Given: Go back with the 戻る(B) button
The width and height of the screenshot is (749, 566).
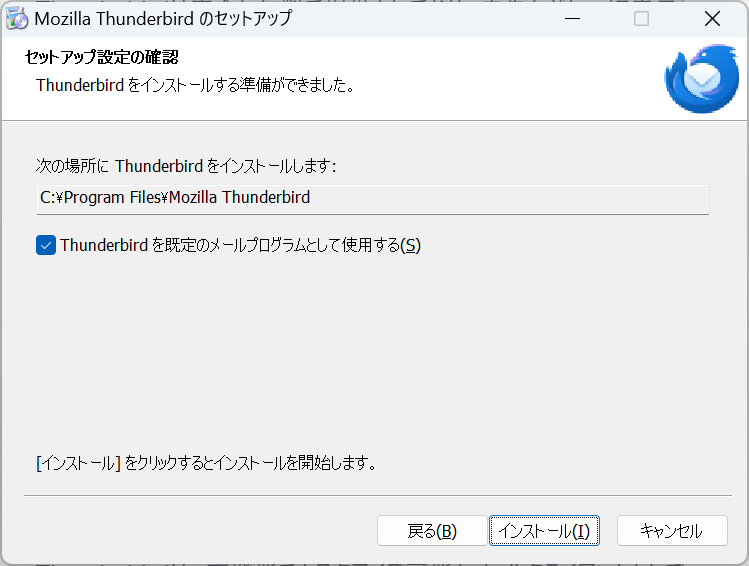Looking at the screenshot, I should [432, 531].
